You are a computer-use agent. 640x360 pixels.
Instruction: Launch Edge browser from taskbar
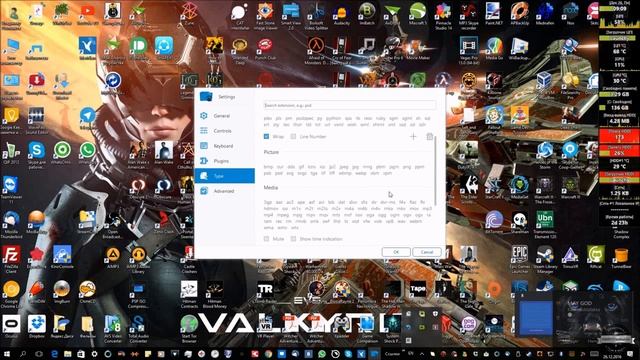coord(54,354)
